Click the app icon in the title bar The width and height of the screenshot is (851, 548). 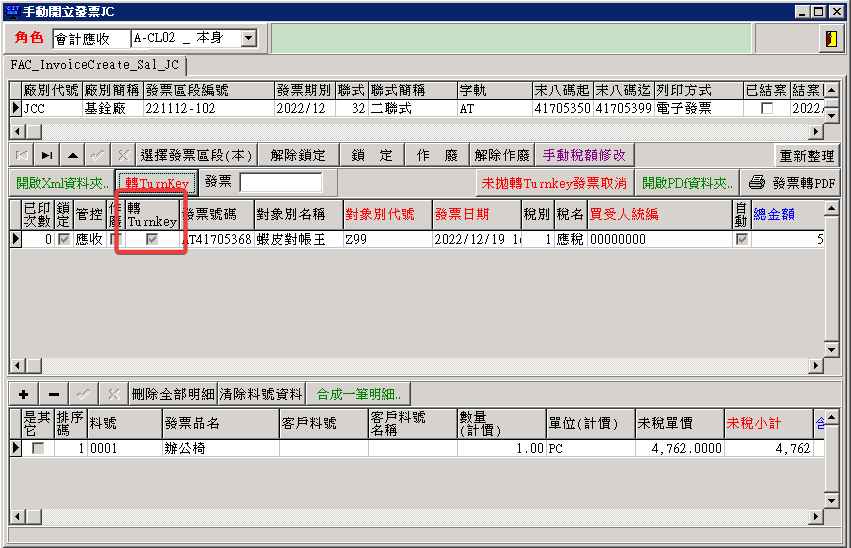[11, 11]
